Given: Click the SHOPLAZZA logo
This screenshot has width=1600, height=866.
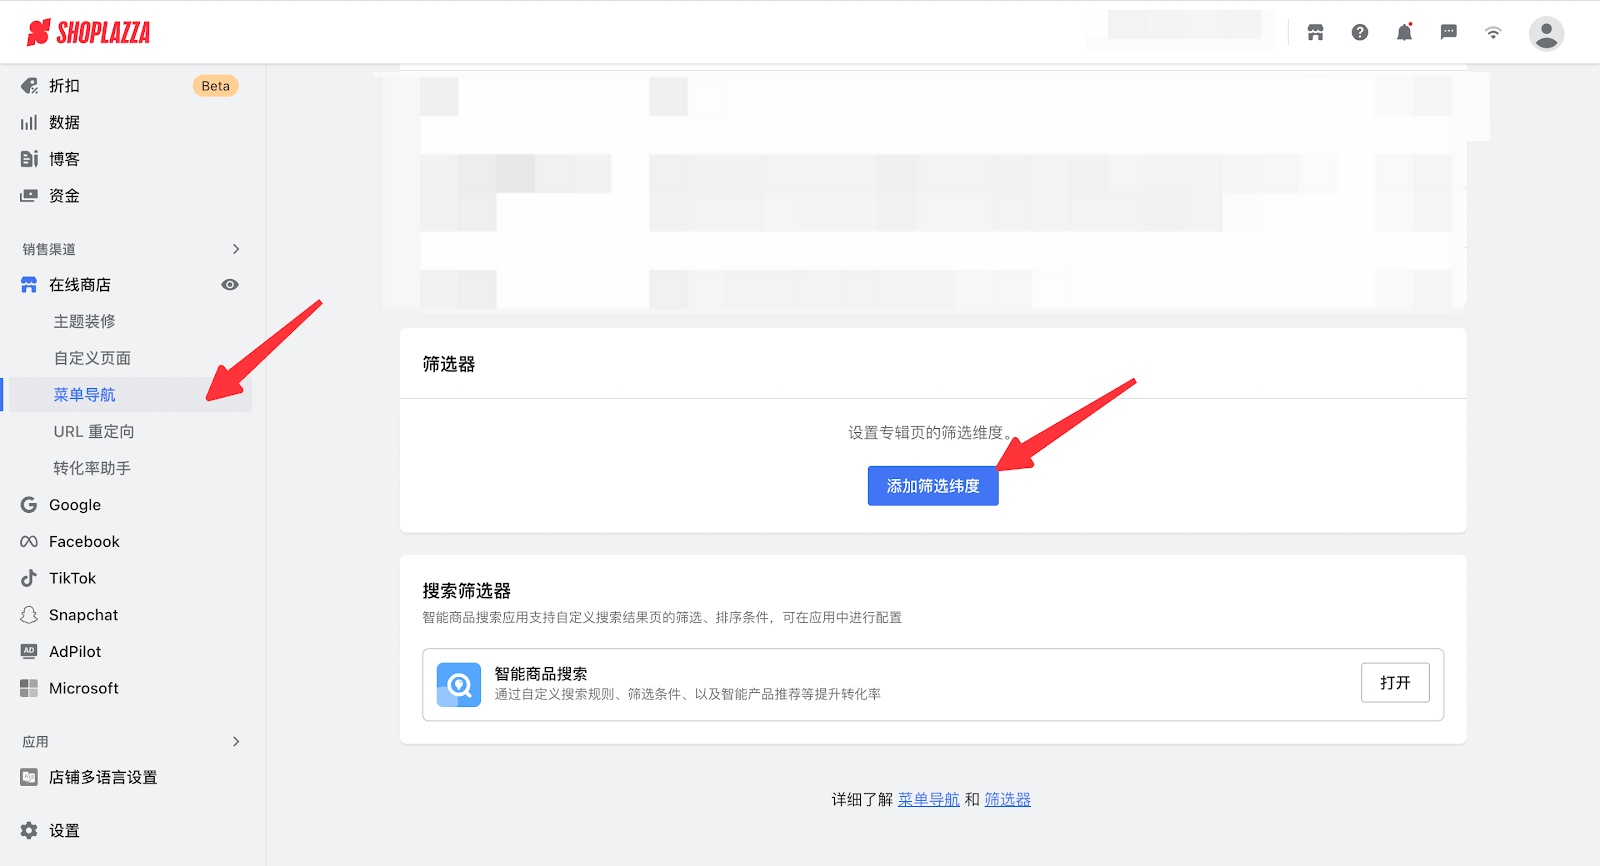Looking at the screenshot, I should click(88, 33).
